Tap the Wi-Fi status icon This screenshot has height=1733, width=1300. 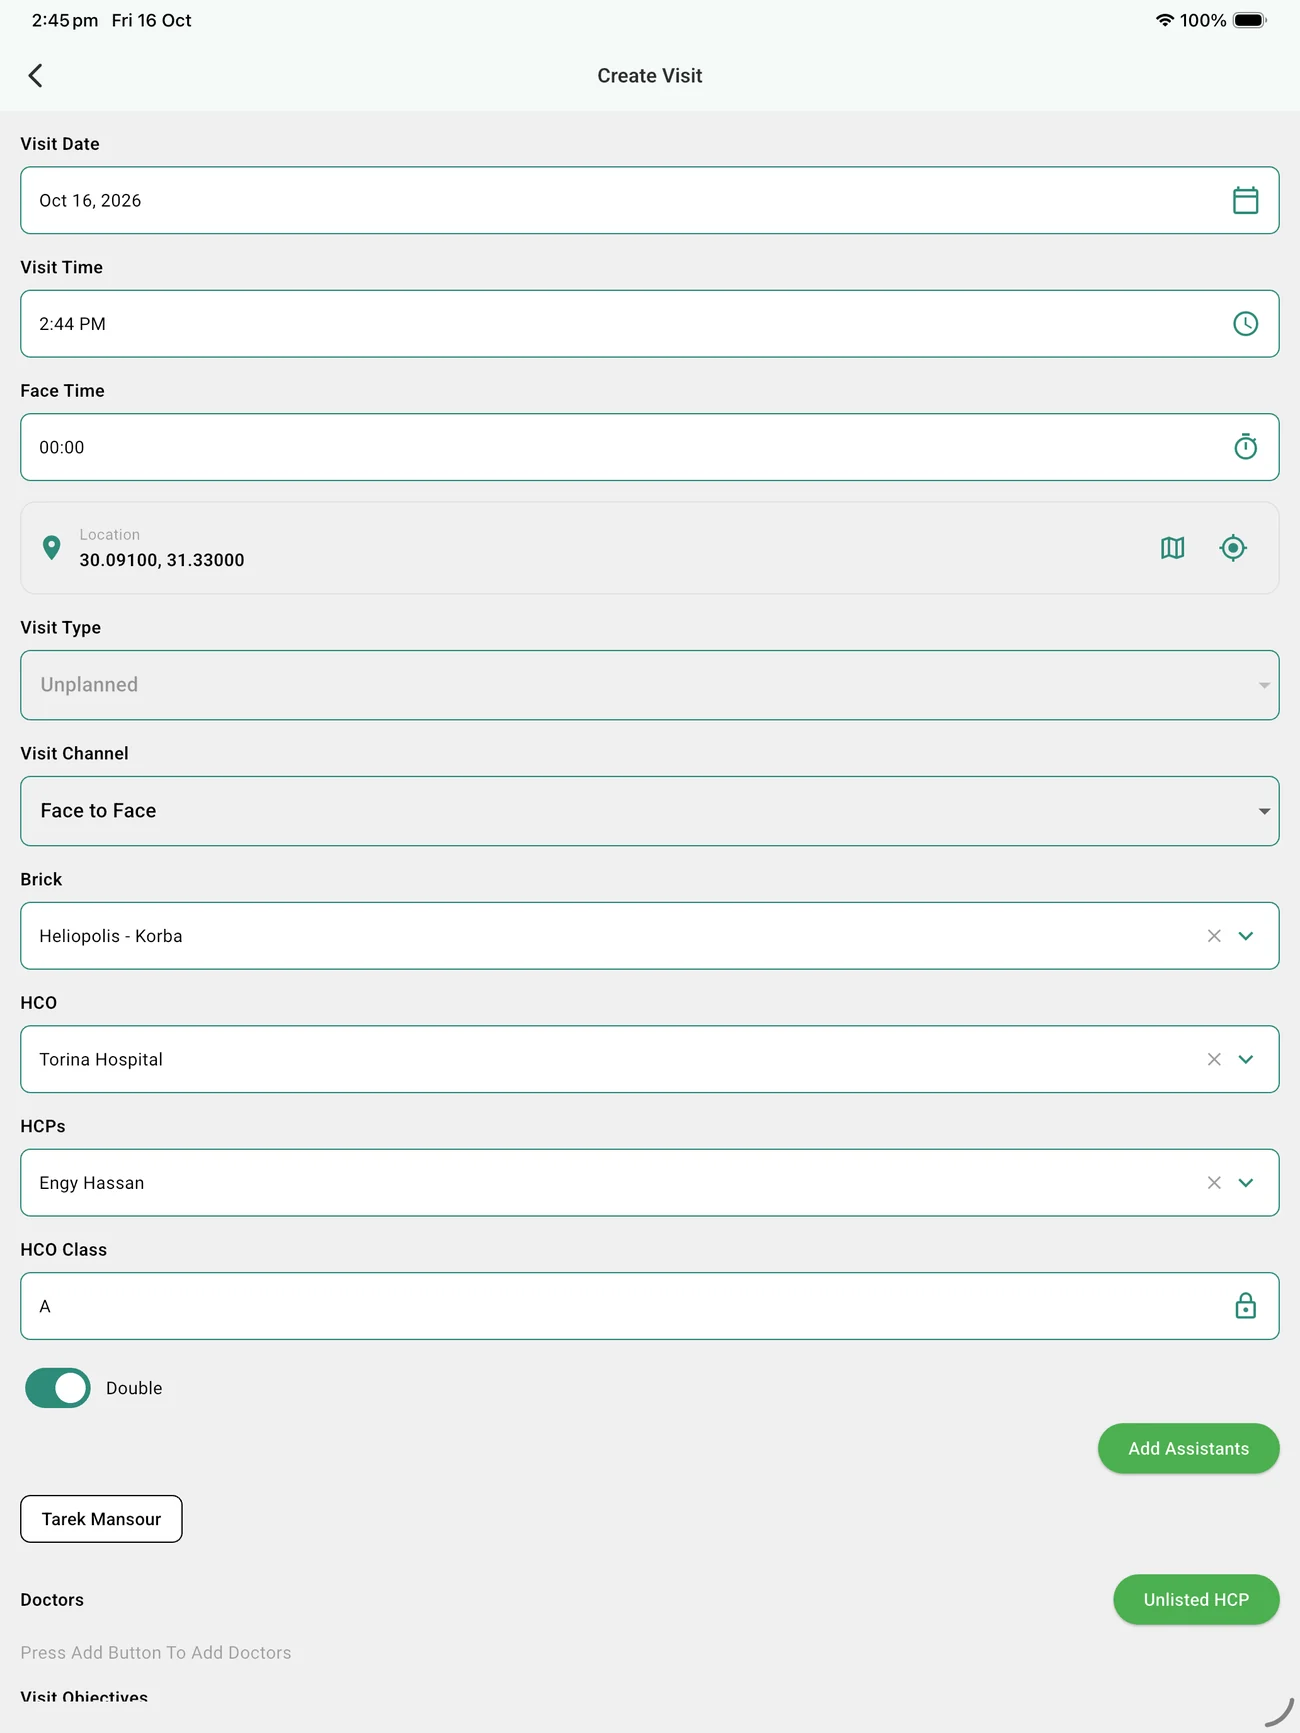[1165, 20]
